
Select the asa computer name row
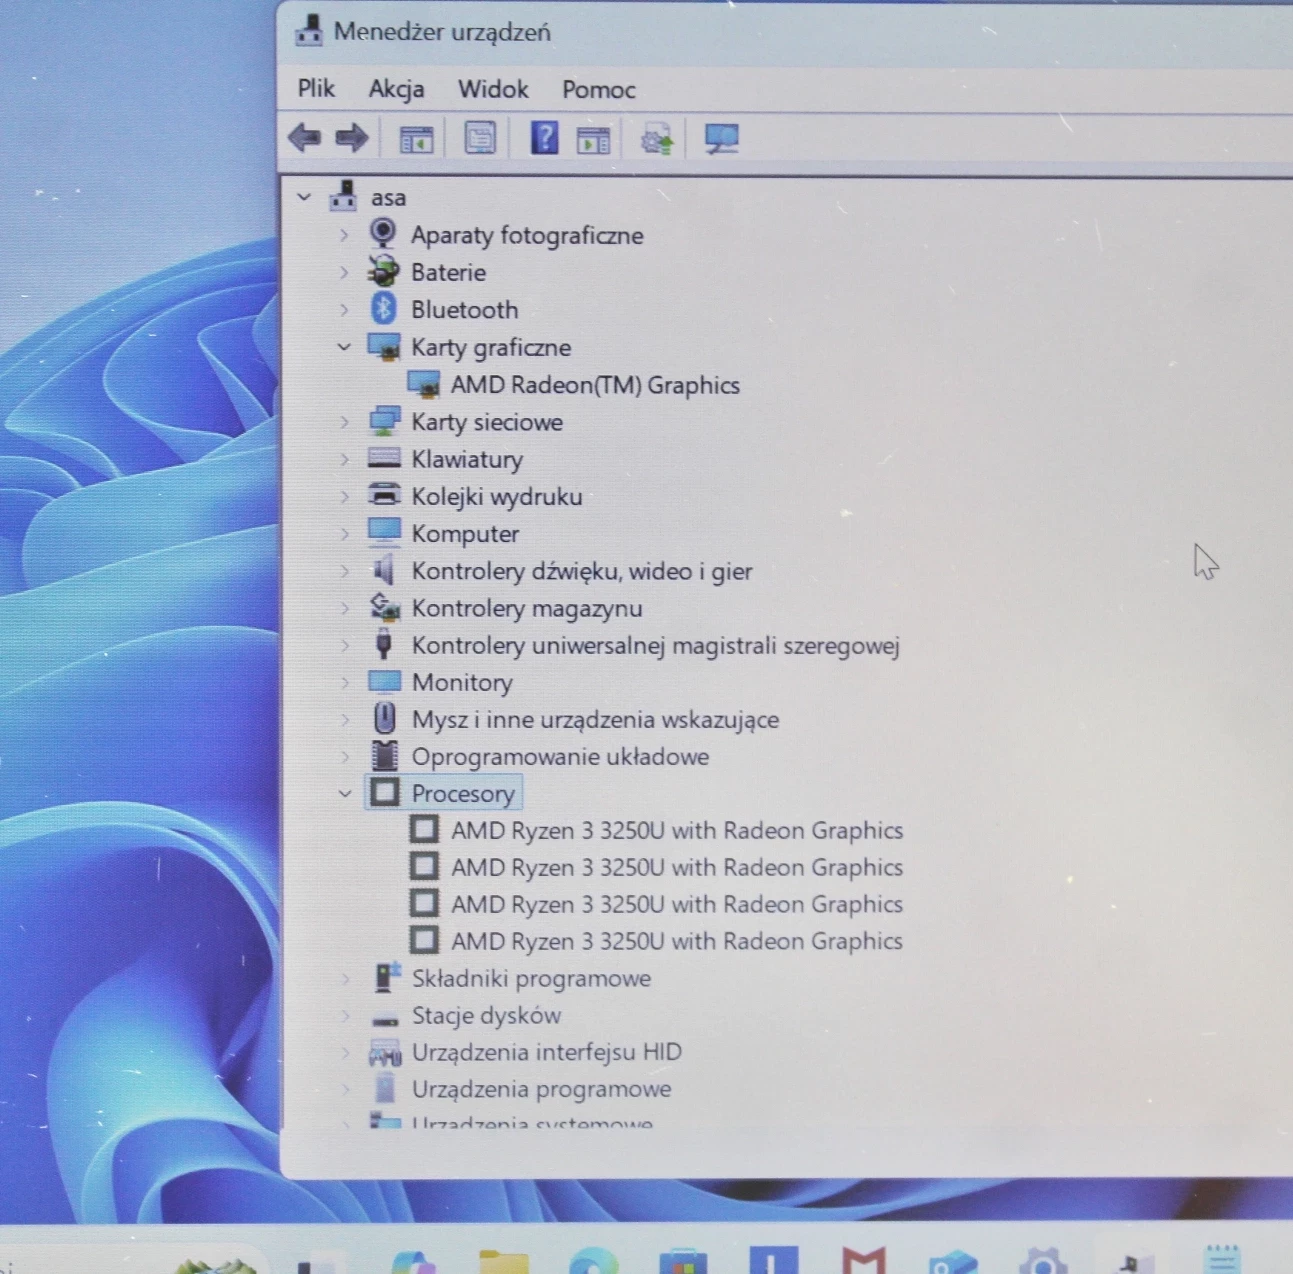(388, 198)
